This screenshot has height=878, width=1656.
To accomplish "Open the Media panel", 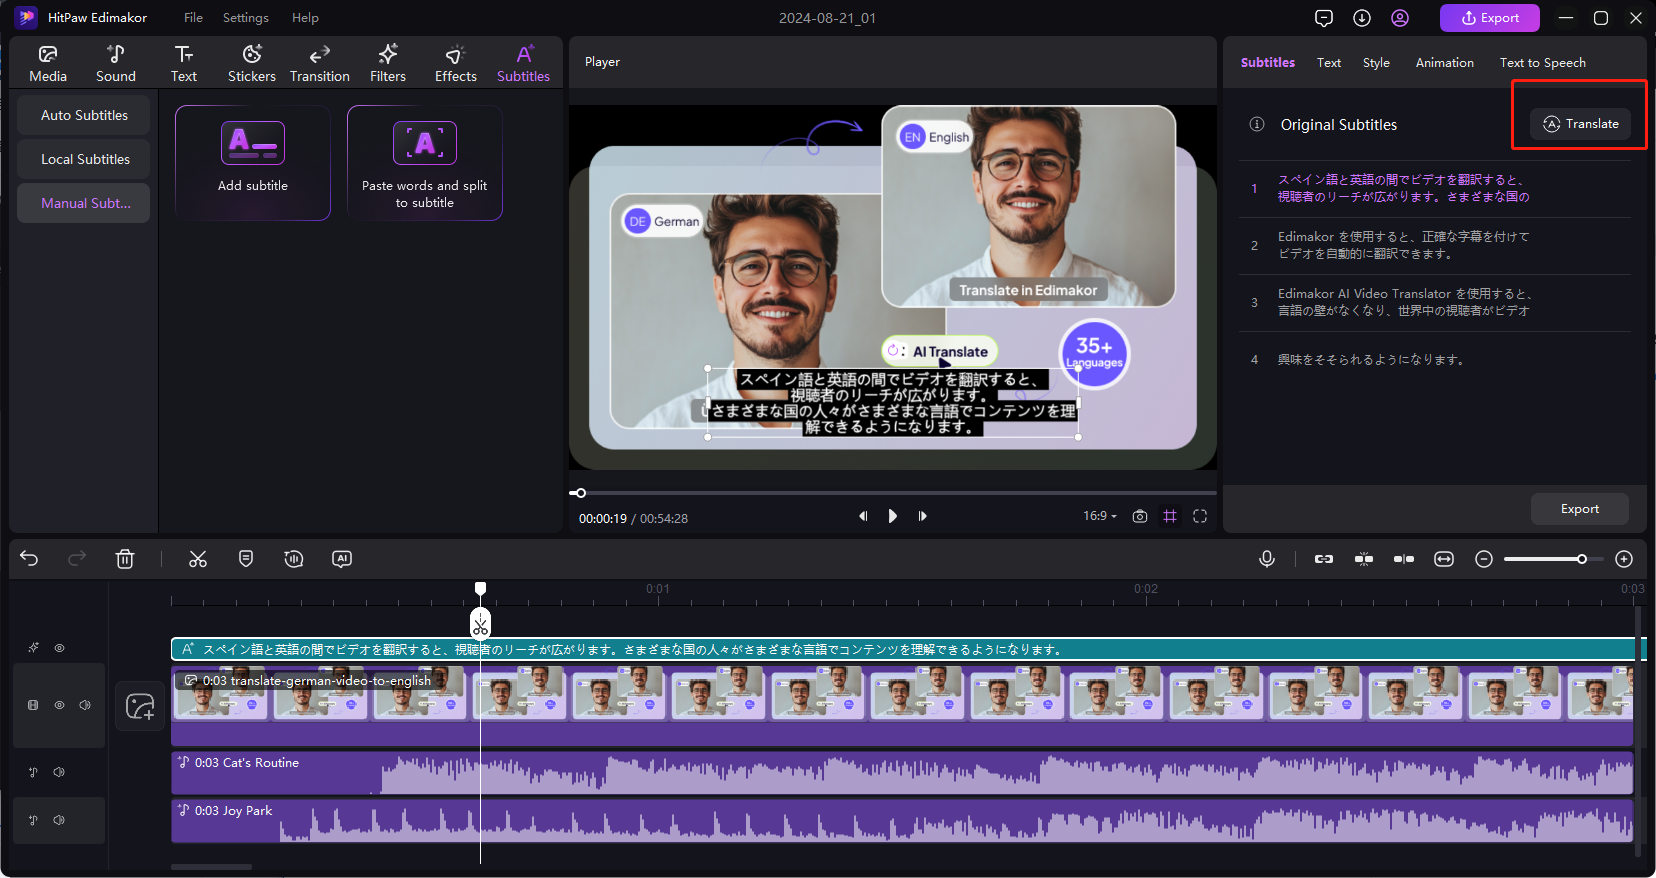I will pos(48,63).
